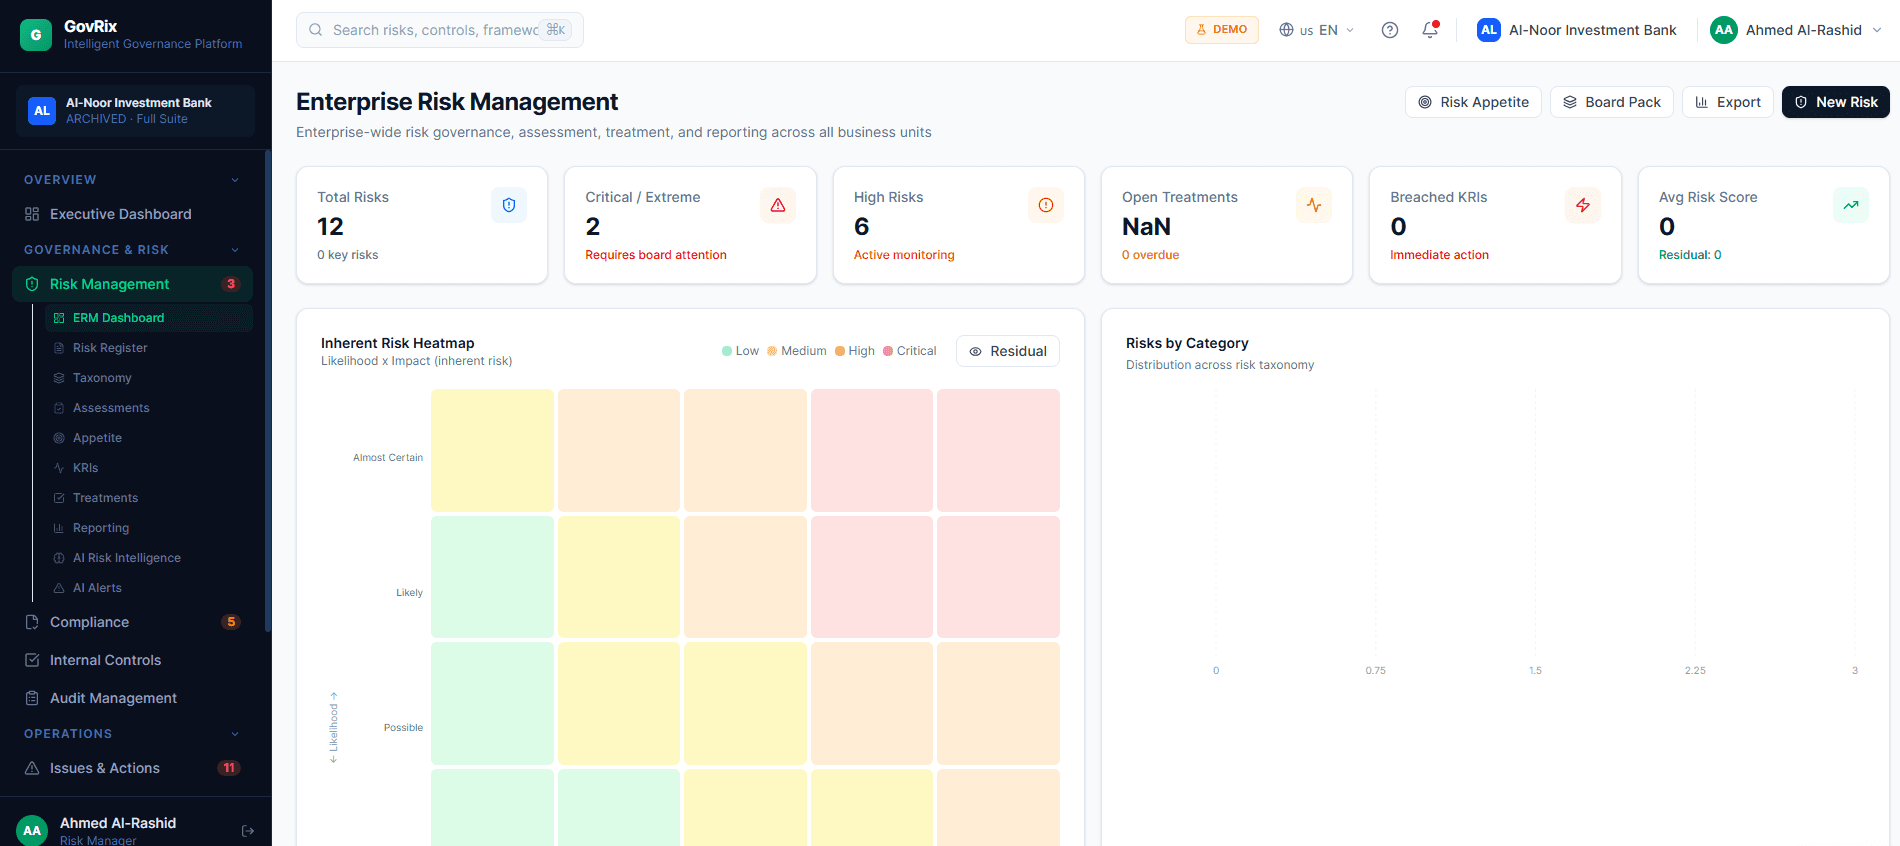Image resolution: width=1900 pixels, height=846 pixels.
Task: Click the DEMO badge
Action: (1222, 30)
